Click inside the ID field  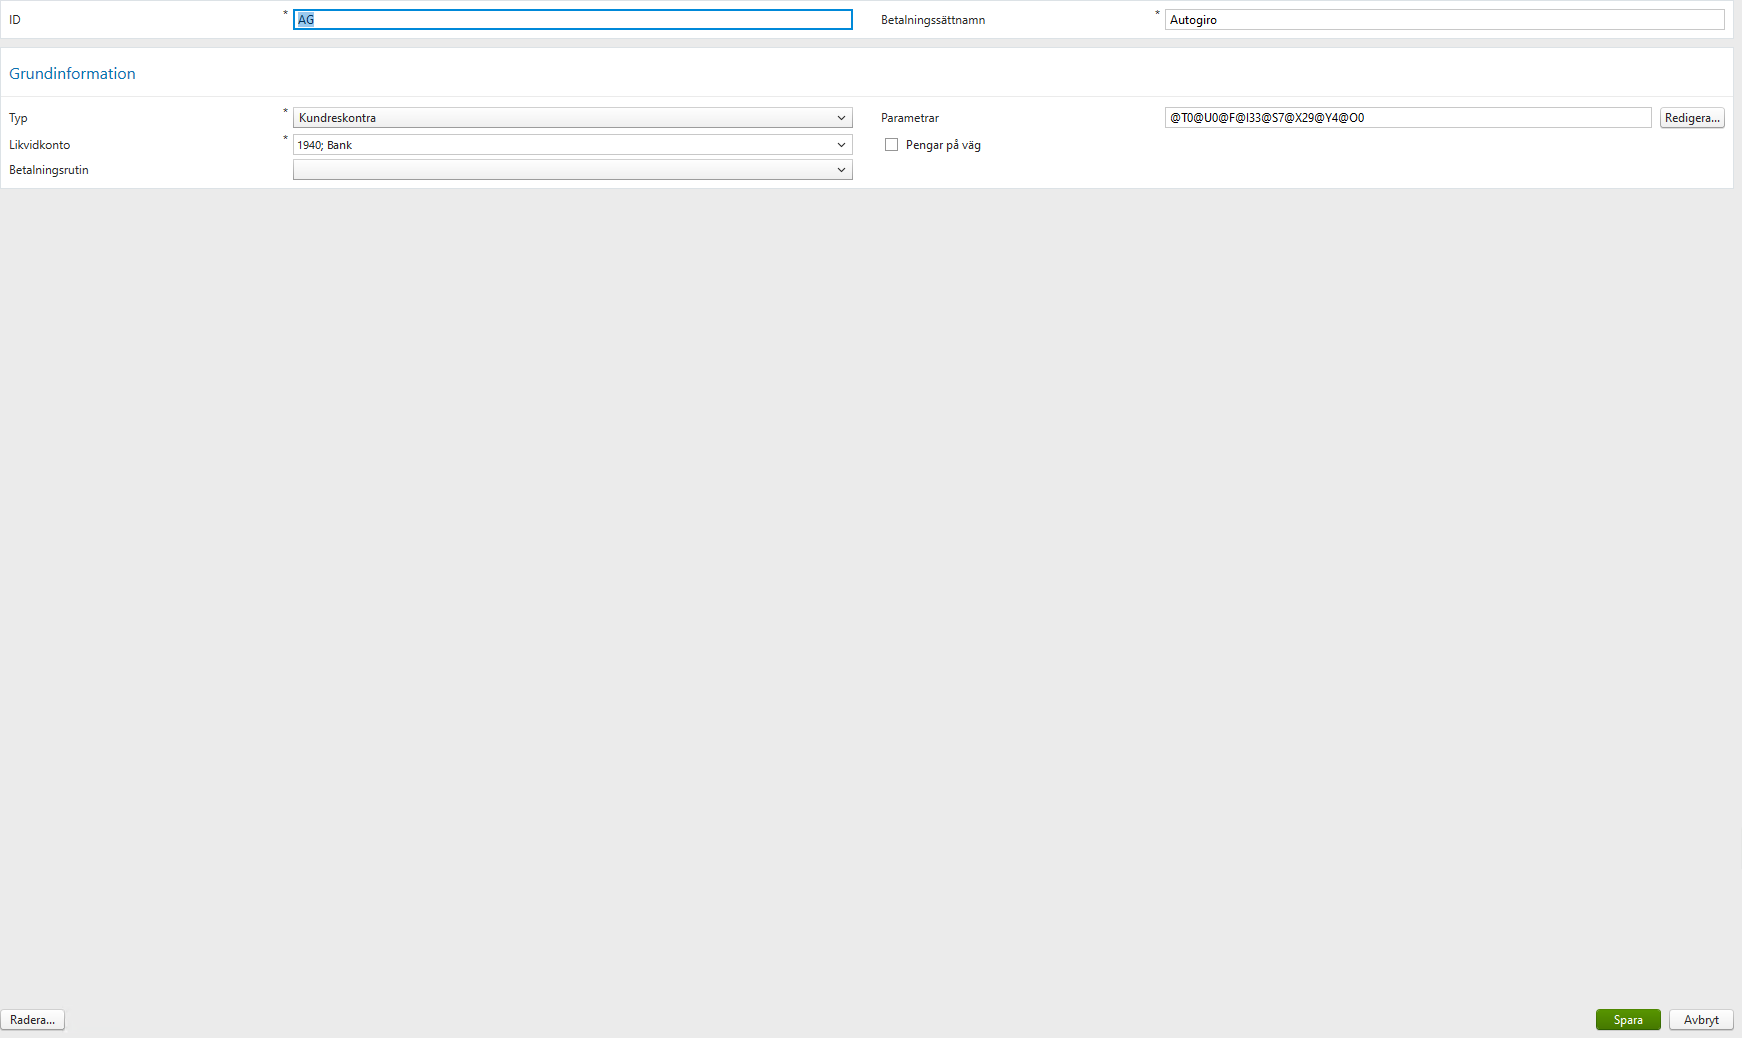point(571,19)
